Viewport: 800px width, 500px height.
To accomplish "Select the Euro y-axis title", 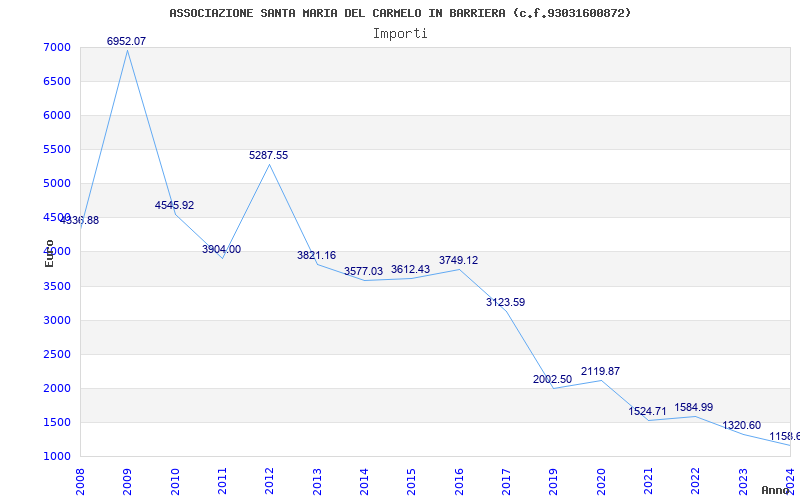I will tap(49, 253).
